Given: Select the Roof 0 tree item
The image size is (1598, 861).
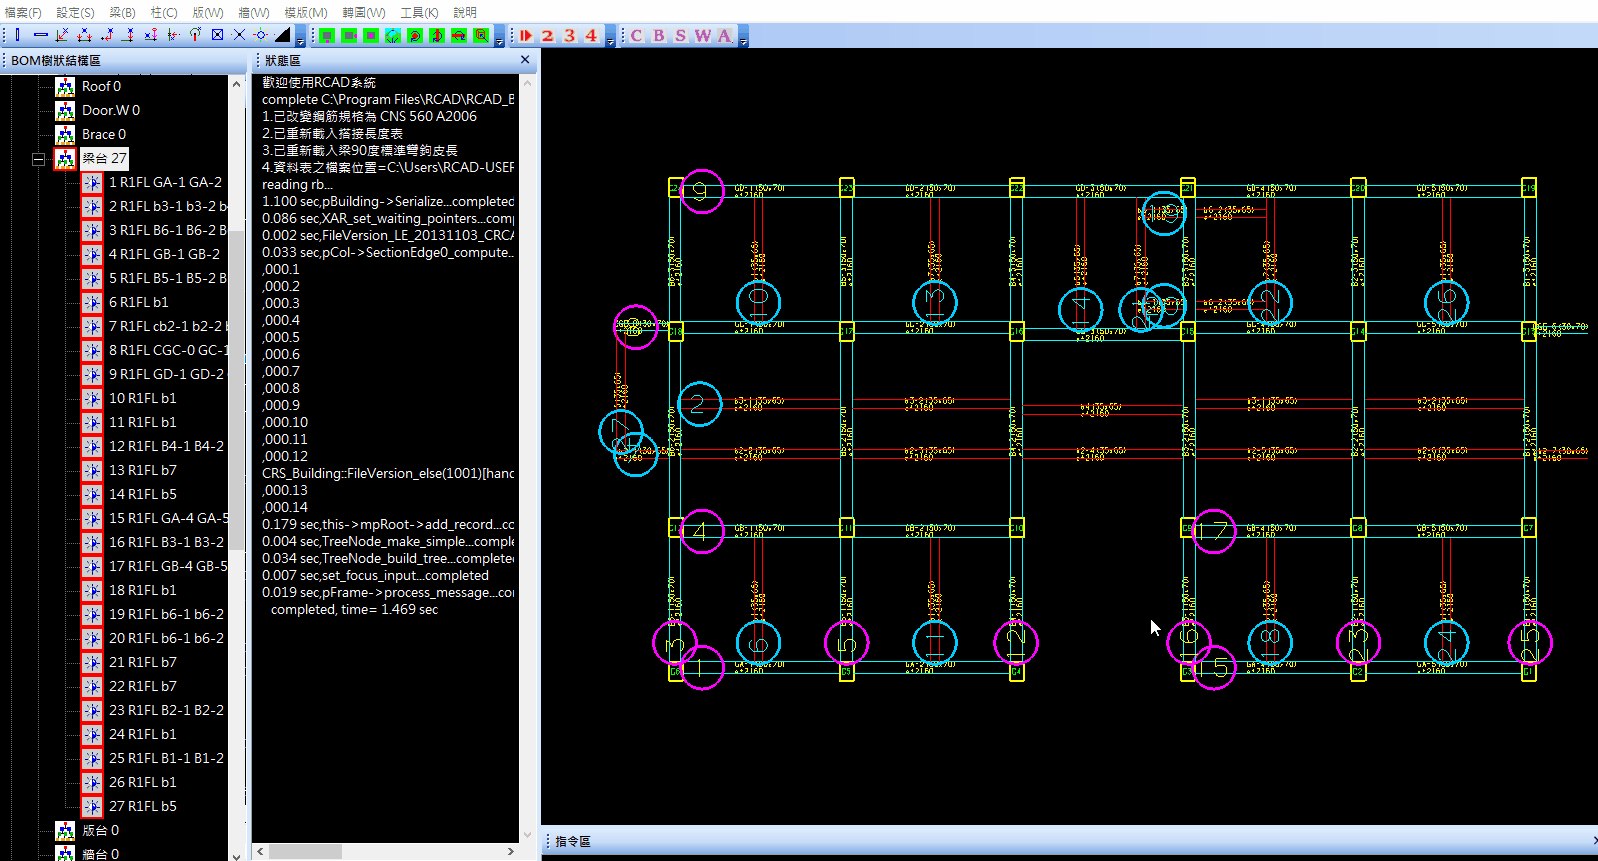Looking at the screenshot, I should pyautogui.click(x=101, y=86).
